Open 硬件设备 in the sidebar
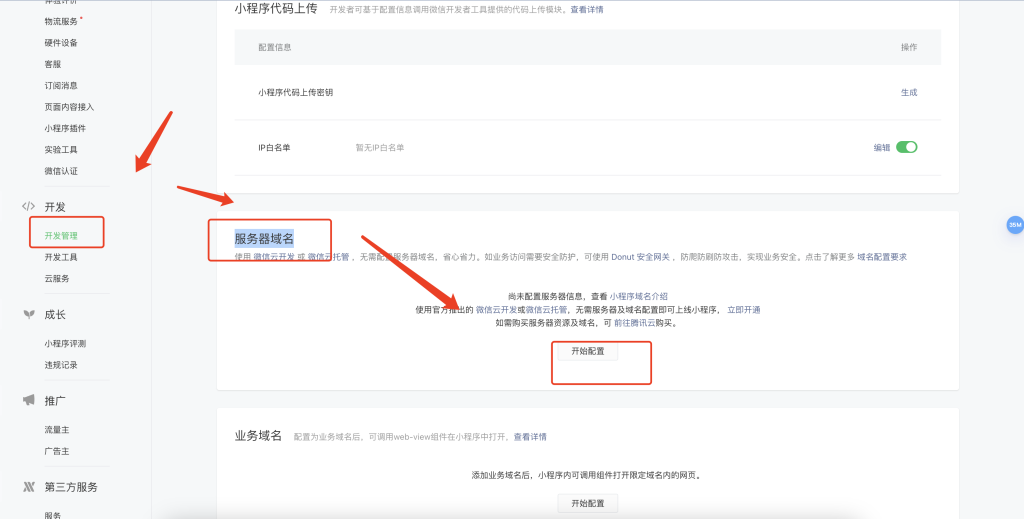This screenshot has height=519, width=1024. pyautogui.click(x=61, y=43)
